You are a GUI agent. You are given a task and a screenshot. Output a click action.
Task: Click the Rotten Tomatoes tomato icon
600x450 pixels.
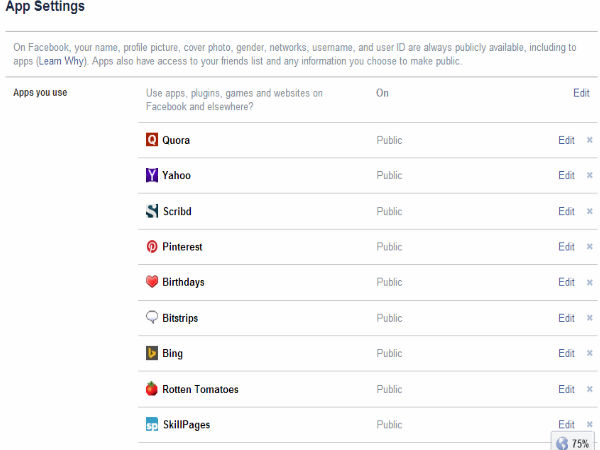coord(152,389)
